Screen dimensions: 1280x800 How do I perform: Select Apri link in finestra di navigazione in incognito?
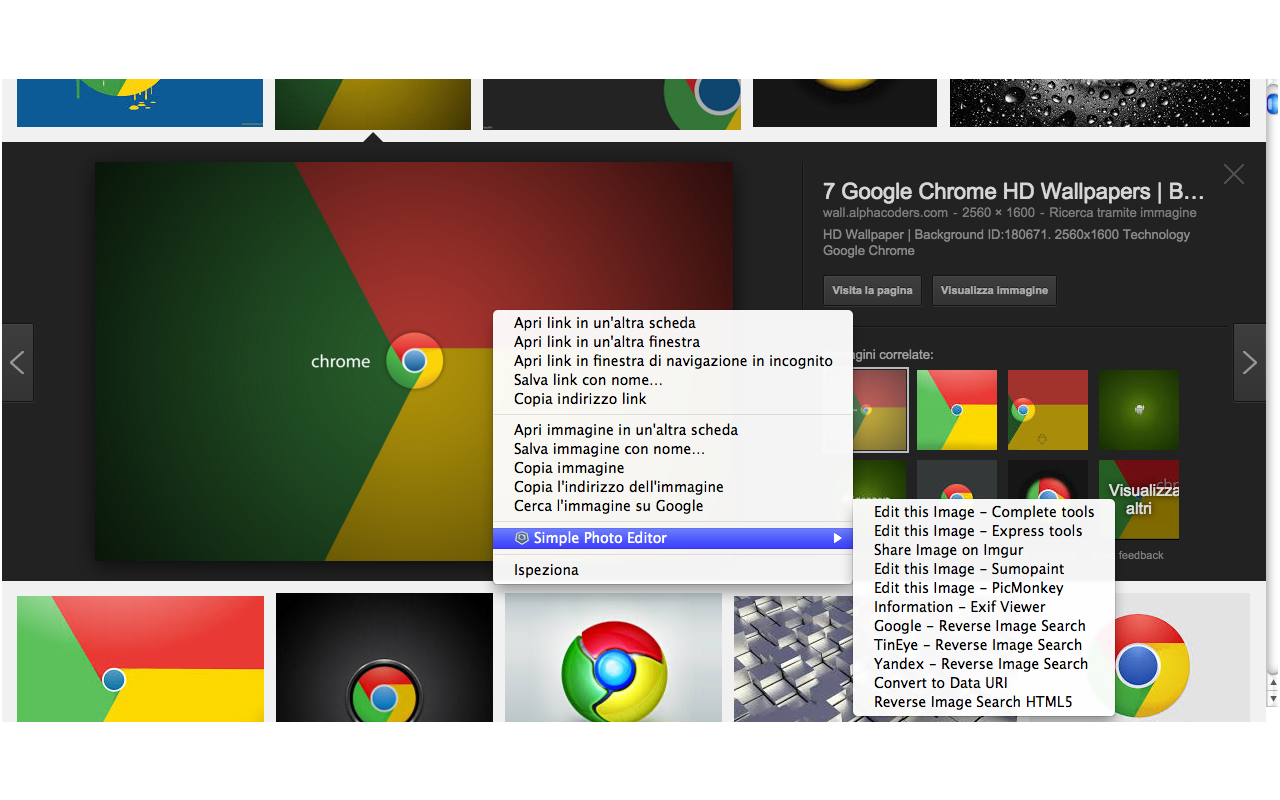pyautogui.click(x=673, y=361)
